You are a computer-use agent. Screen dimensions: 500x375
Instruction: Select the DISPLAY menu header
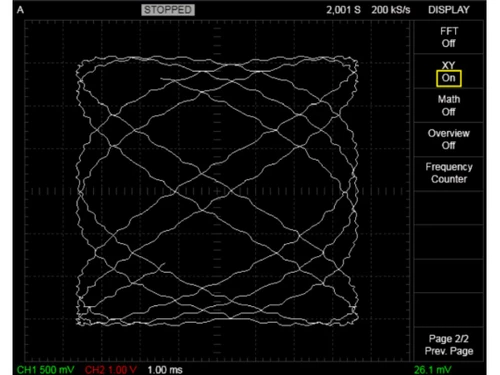449,10
